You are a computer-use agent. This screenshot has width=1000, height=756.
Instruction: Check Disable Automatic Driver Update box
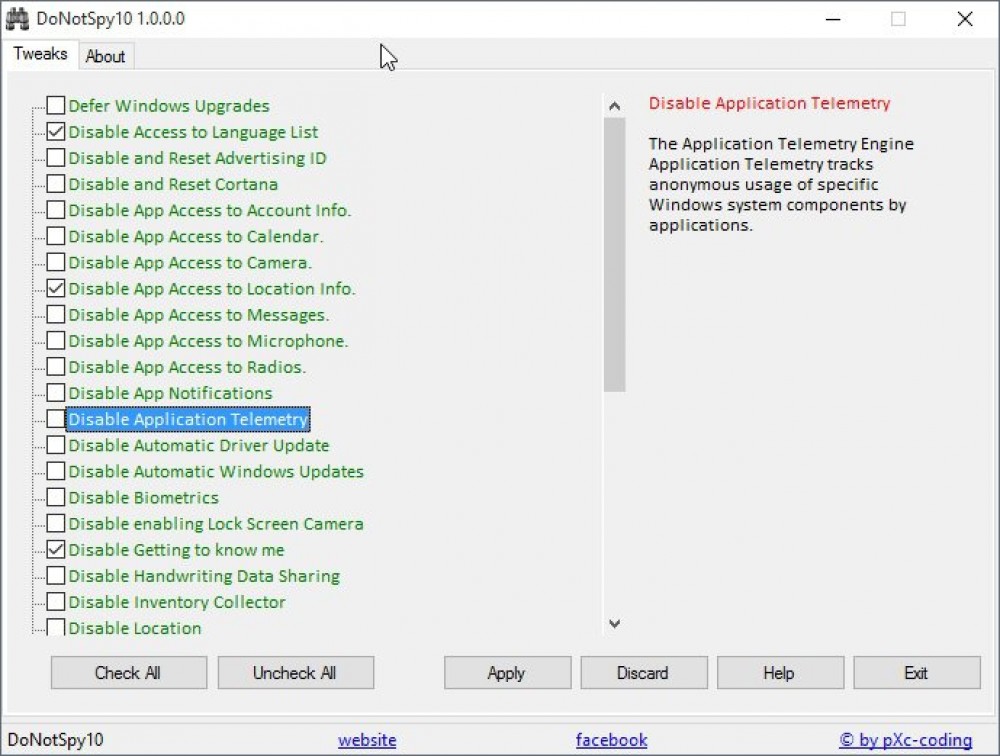click(56, 445)
